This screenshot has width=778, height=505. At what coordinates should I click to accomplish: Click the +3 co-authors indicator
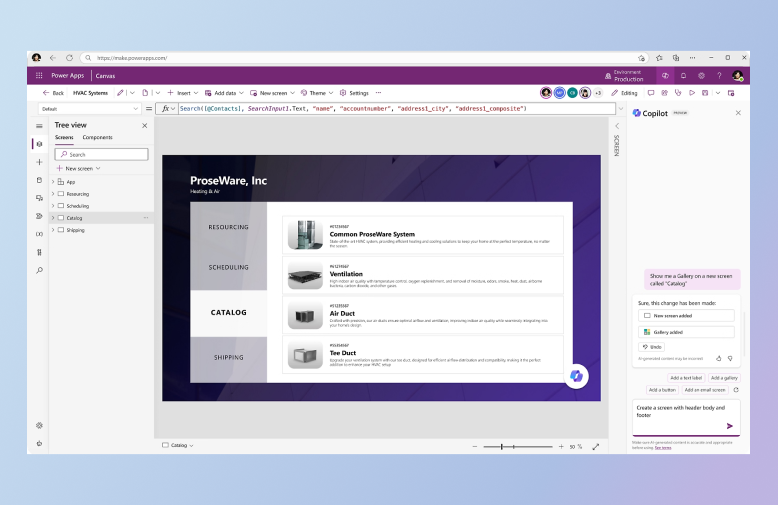598,93
